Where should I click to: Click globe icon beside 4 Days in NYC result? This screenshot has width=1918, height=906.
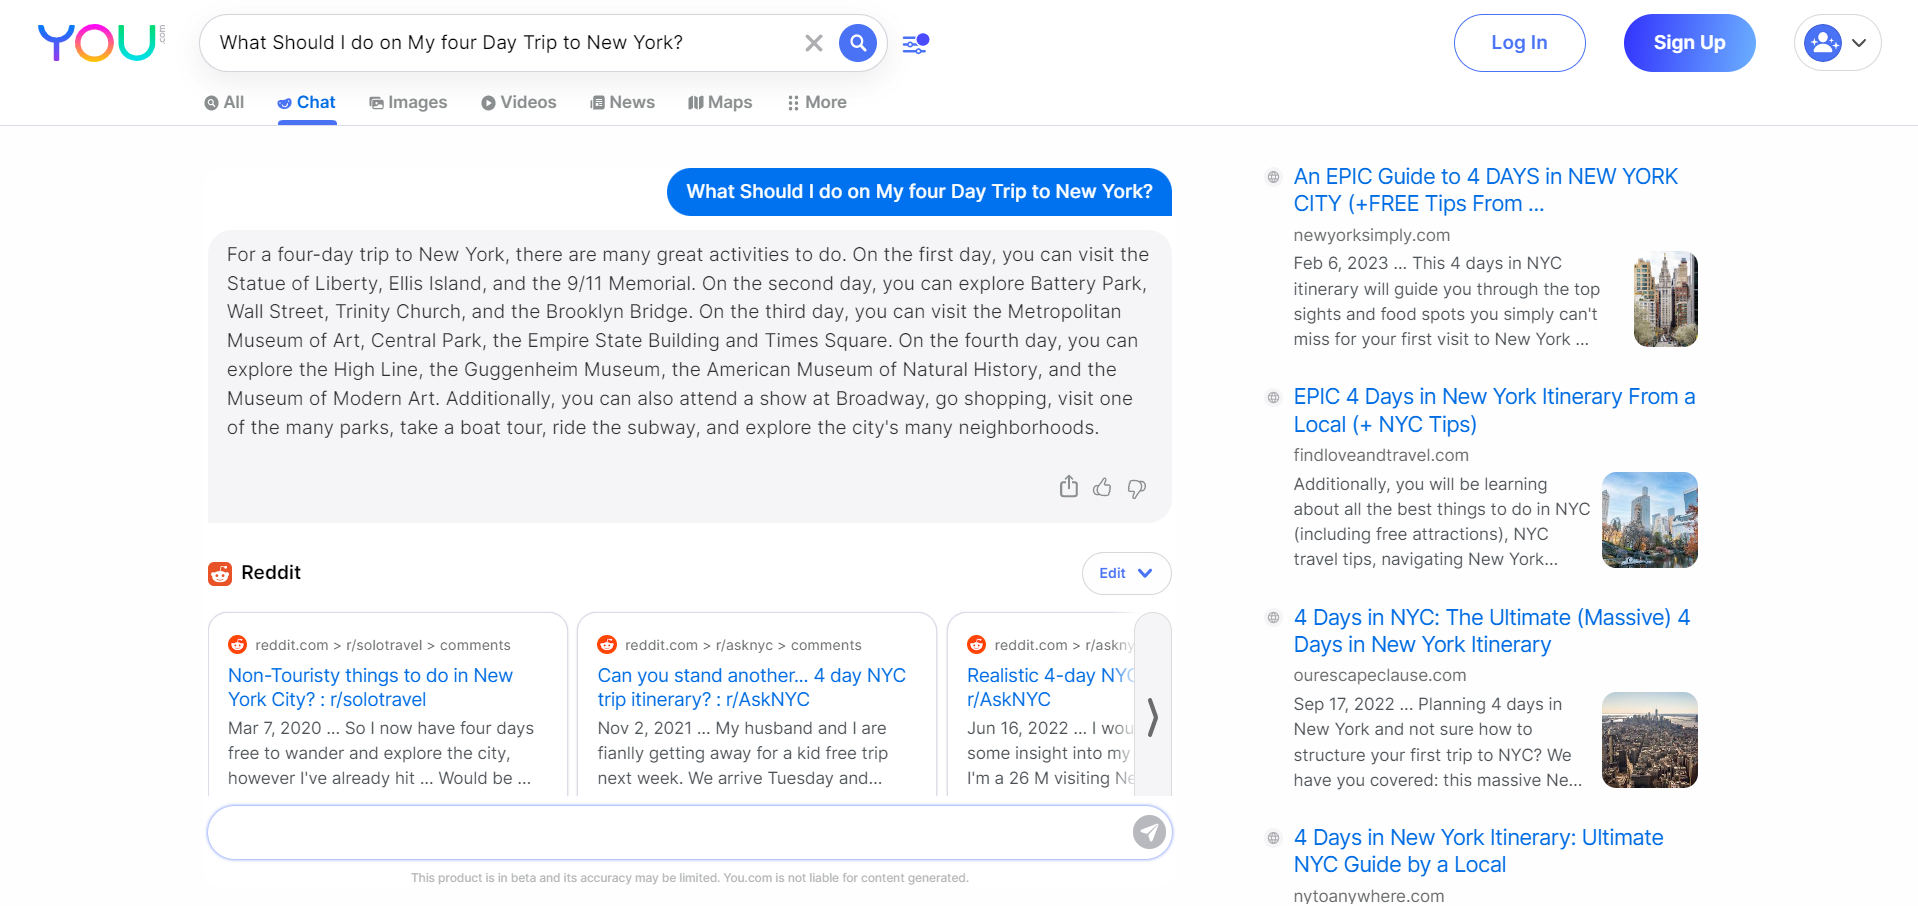(x=1273, y=618)
